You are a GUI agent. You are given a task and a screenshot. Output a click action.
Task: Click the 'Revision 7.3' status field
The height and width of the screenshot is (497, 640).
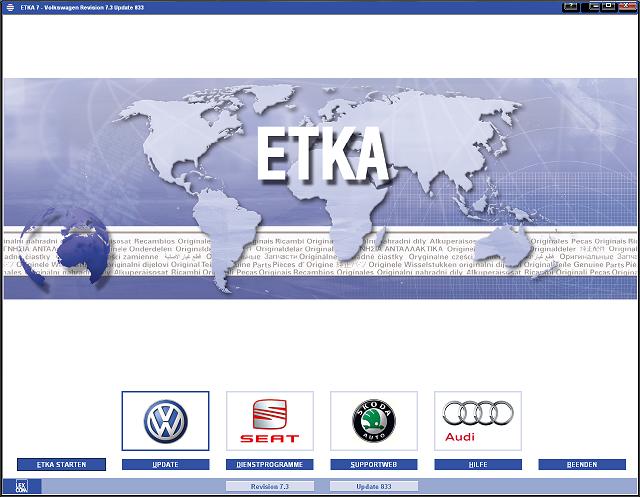(x=270, y=486)
